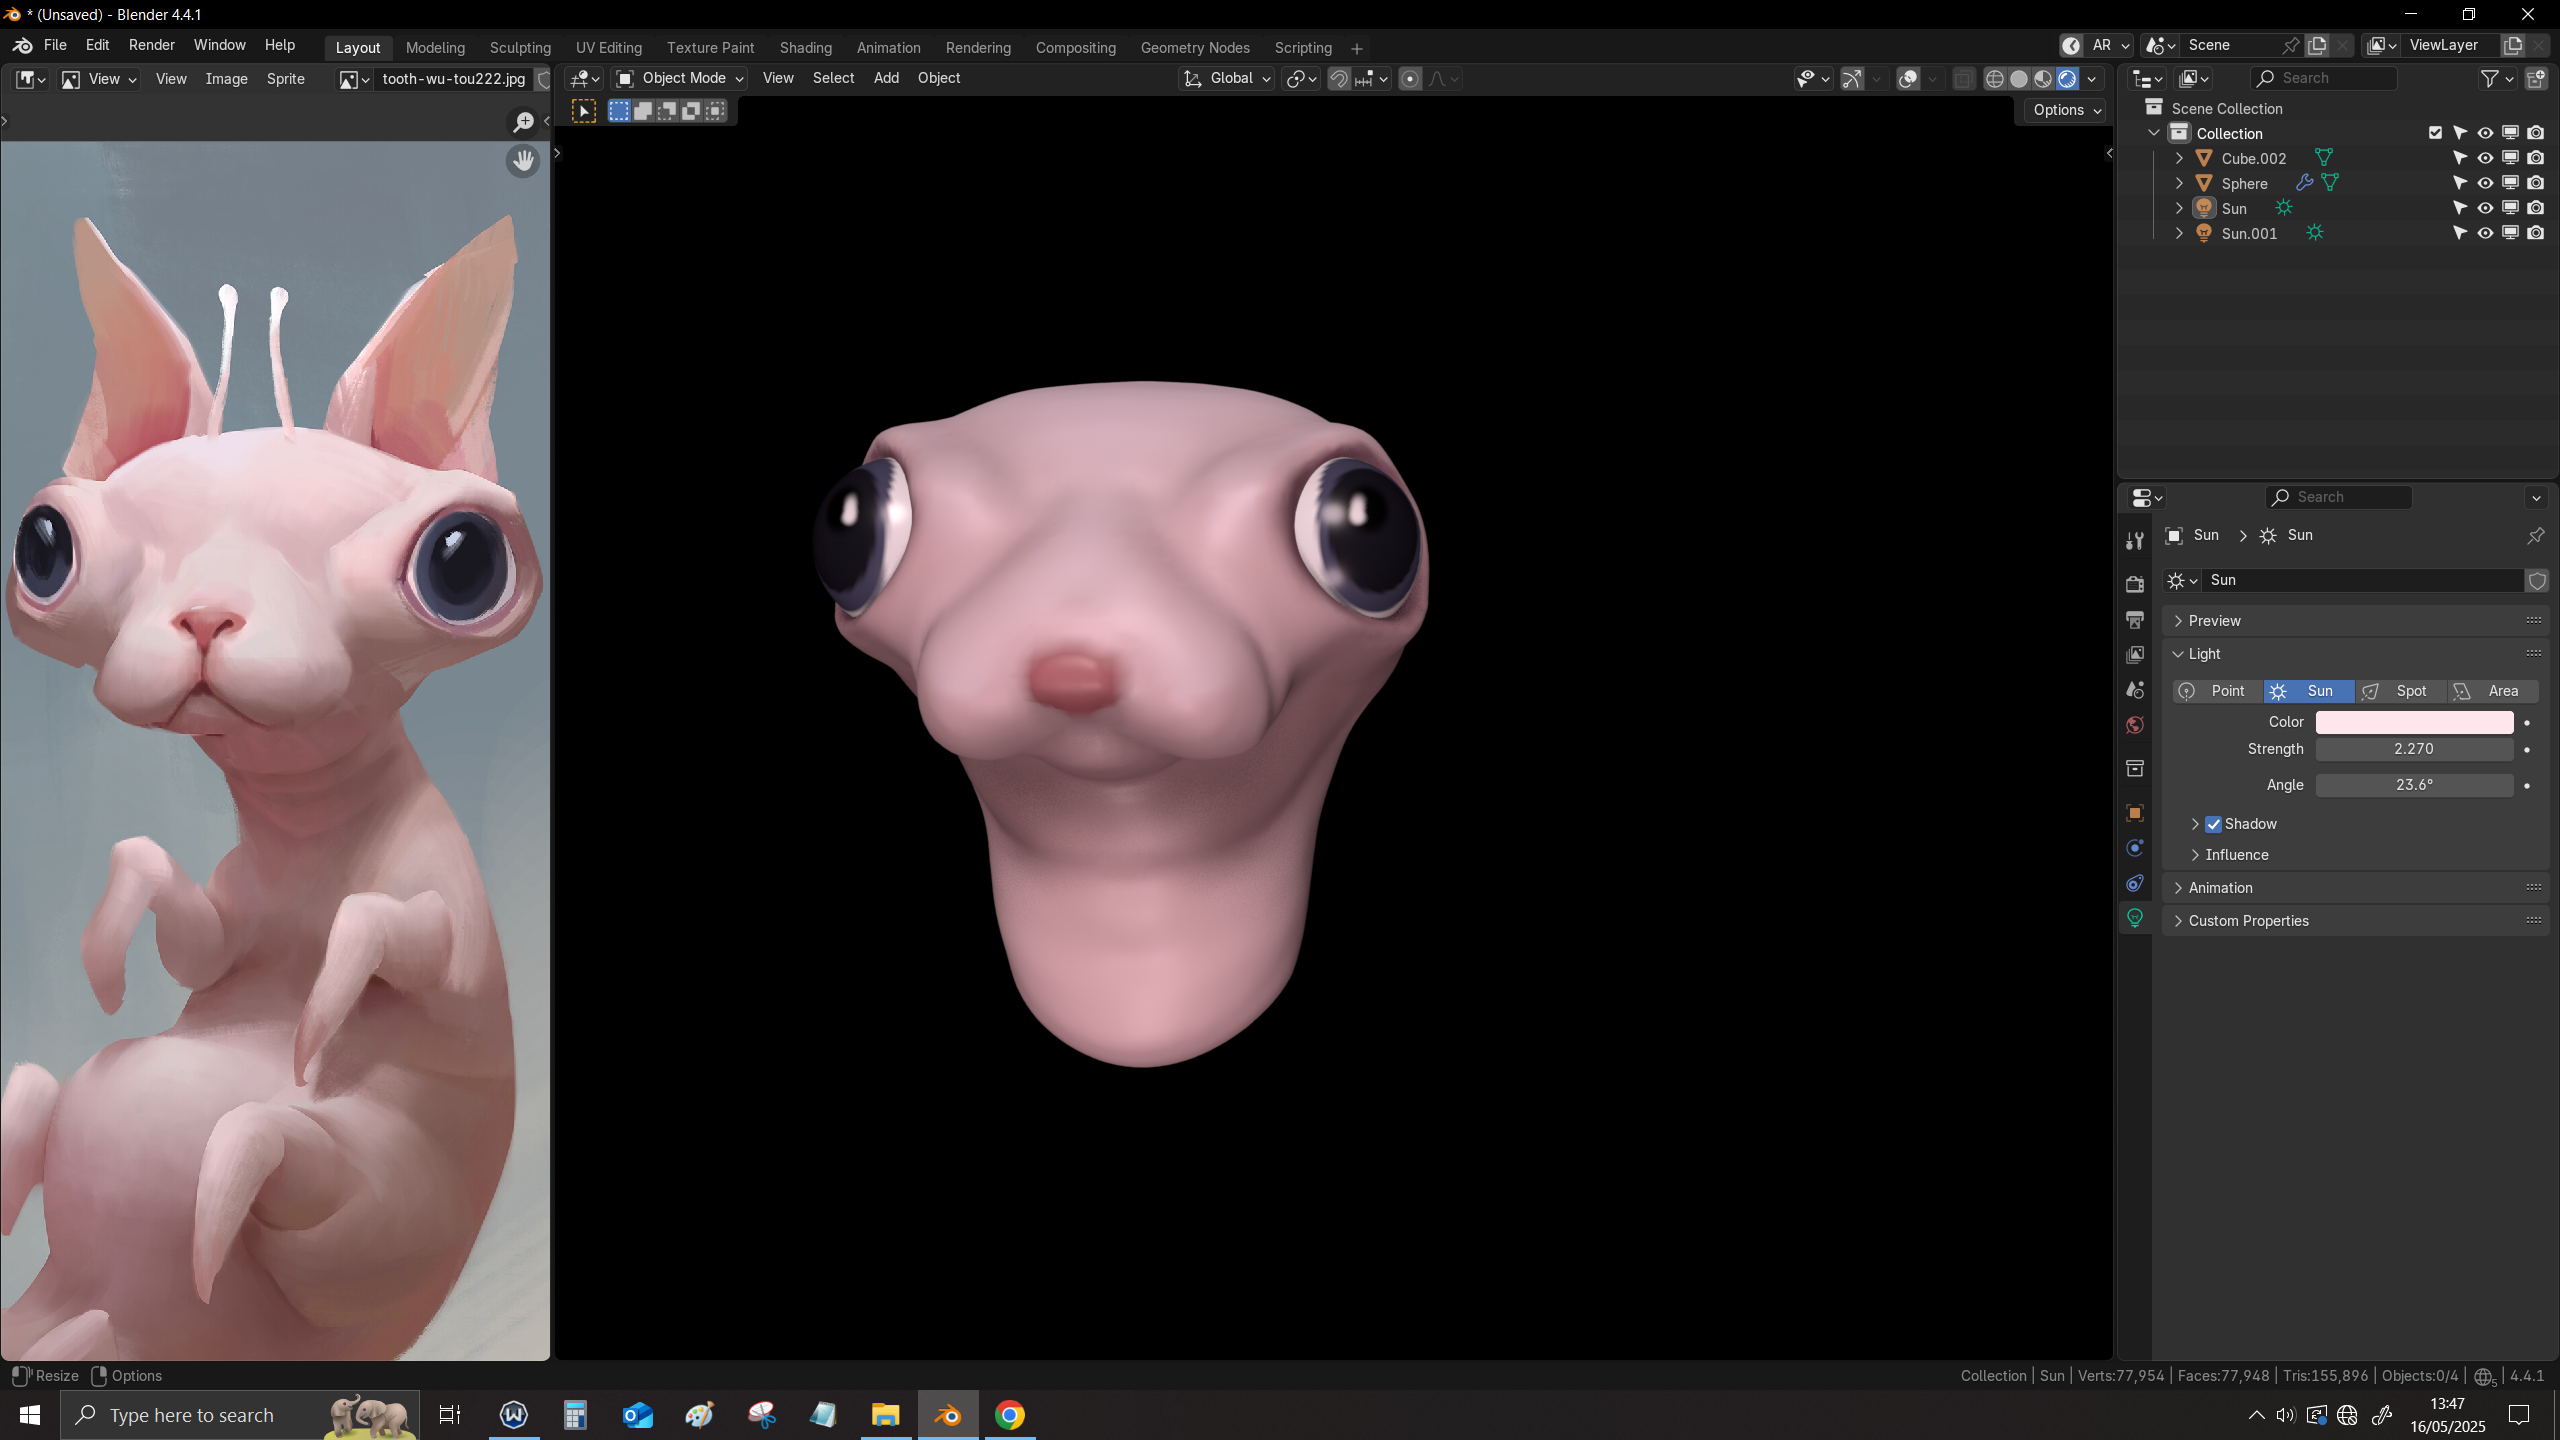Expand the Cube.002 tree item

(2179, 158)
